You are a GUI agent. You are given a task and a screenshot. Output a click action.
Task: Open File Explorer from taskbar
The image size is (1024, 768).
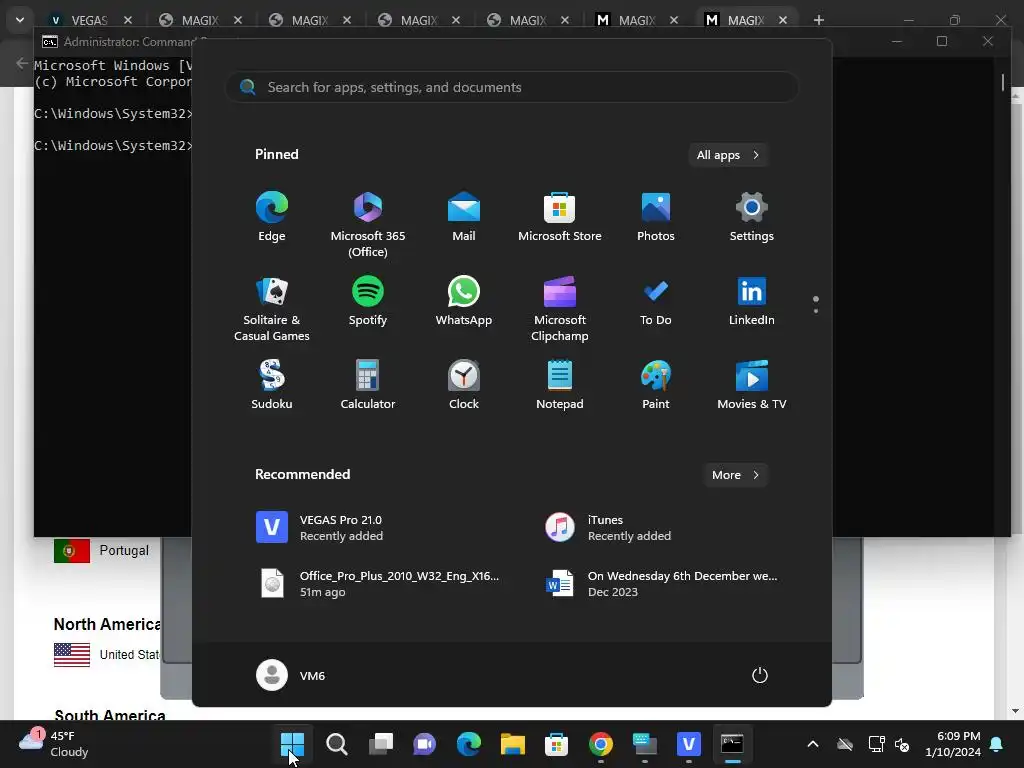pos(513,744)
